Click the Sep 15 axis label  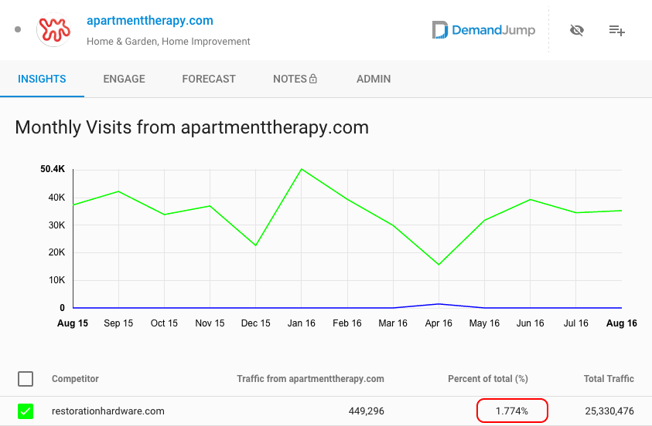pyautogui.click(x=119, y=323)
